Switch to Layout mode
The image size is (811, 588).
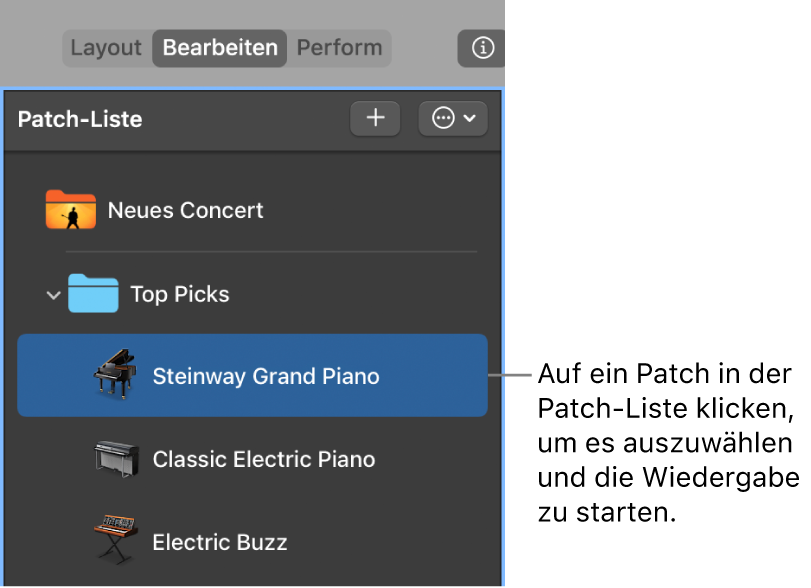coord(105,47)
